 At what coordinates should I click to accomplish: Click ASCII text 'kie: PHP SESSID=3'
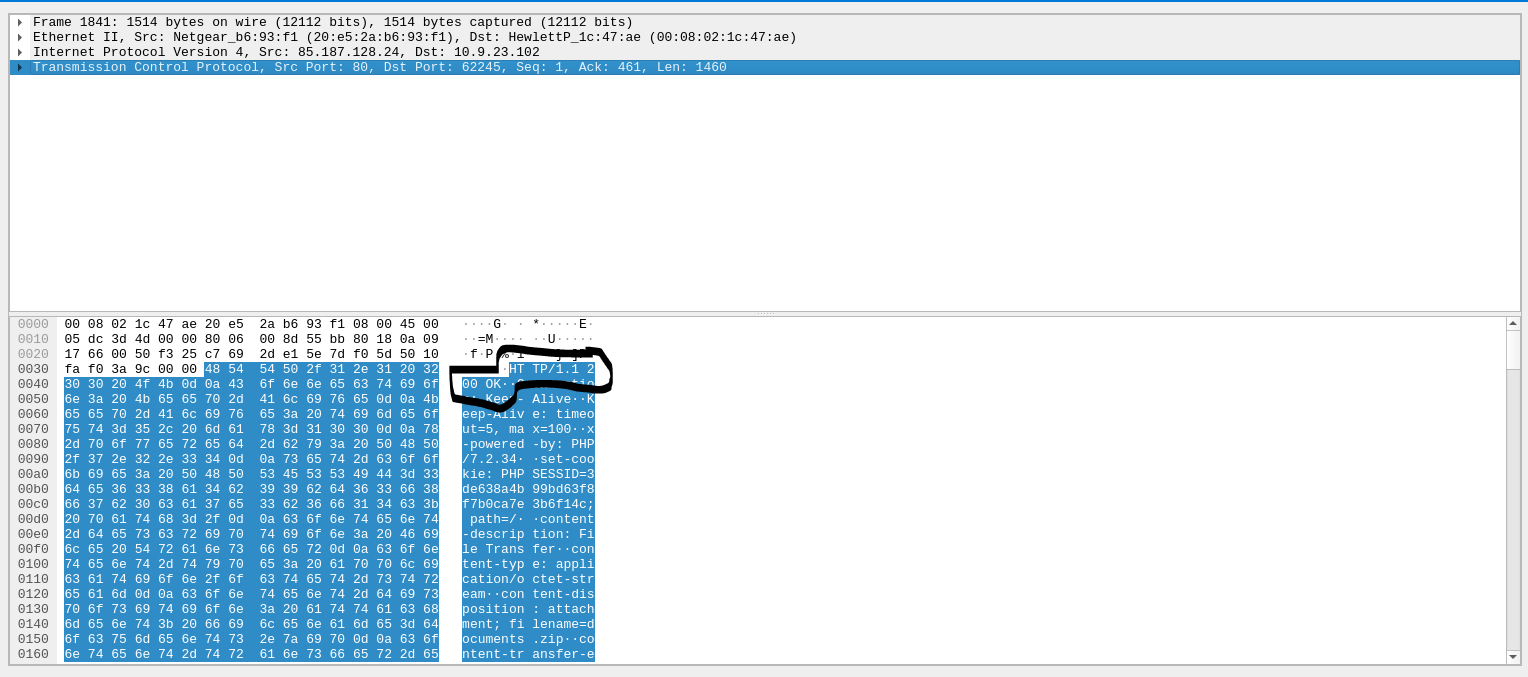[528, 474]
